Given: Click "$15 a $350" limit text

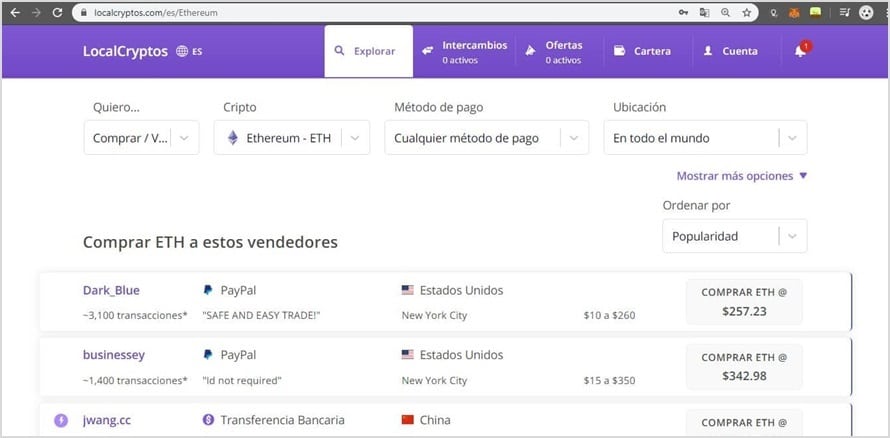Looking at the screenshot, I should coord(609,381).
